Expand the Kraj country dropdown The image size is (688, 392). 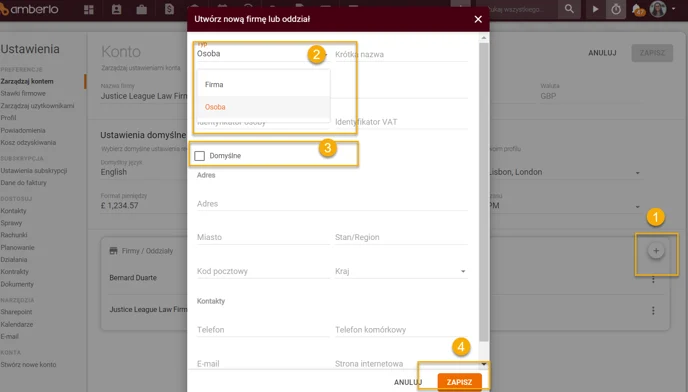pos(463,271)
